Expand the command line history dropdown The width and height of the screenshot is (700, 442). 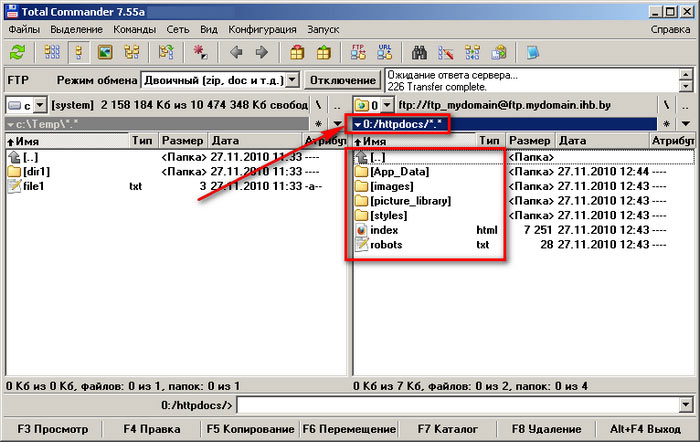point(686,405)
